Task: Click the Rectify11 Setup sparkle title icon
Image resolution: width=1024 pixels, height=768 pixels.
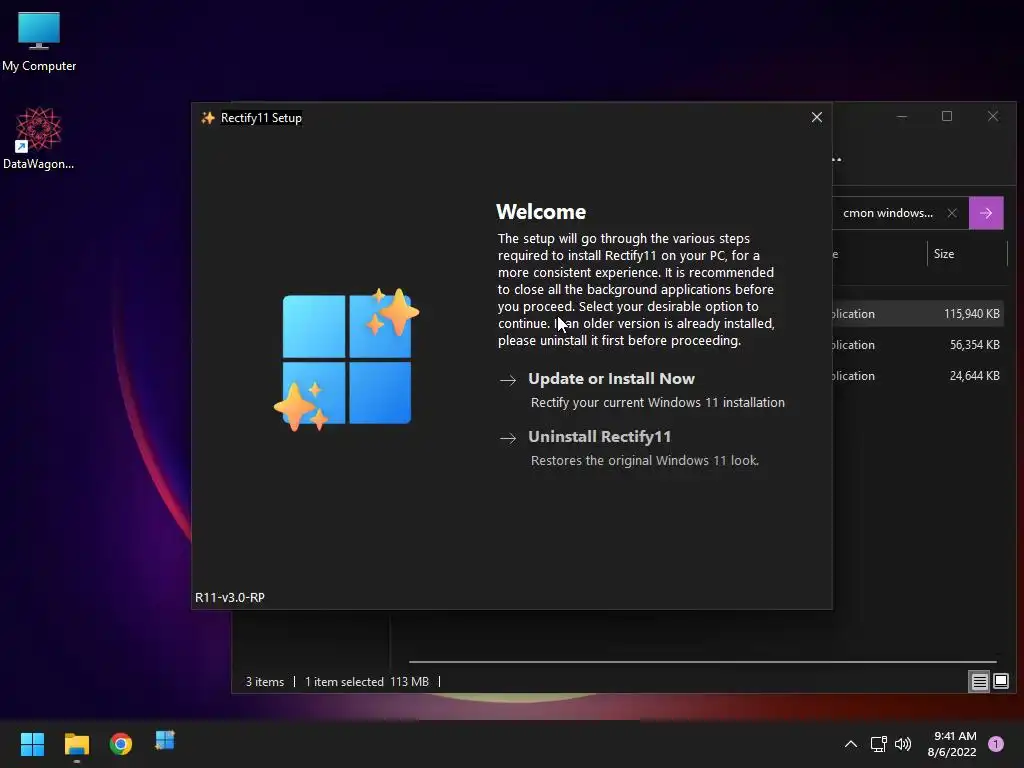Action: click(x=208, y=118)
